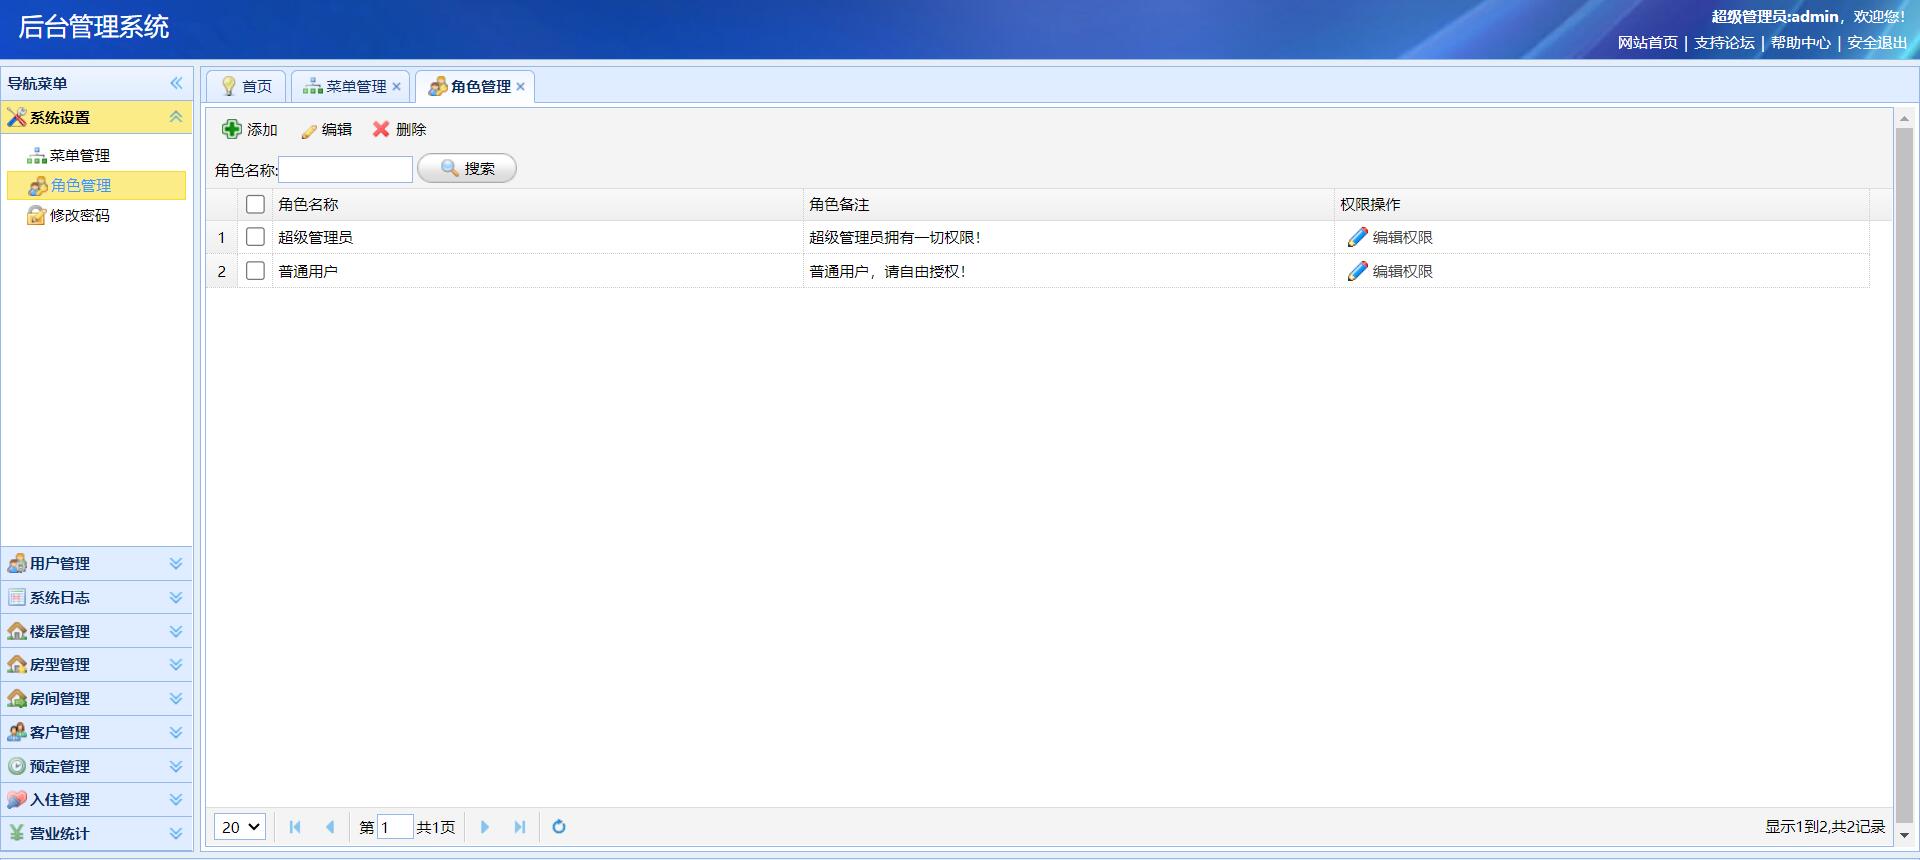Switch to the 首页 tab
The width and height of the screenshot is (1920, 860).
coord(246,86)
